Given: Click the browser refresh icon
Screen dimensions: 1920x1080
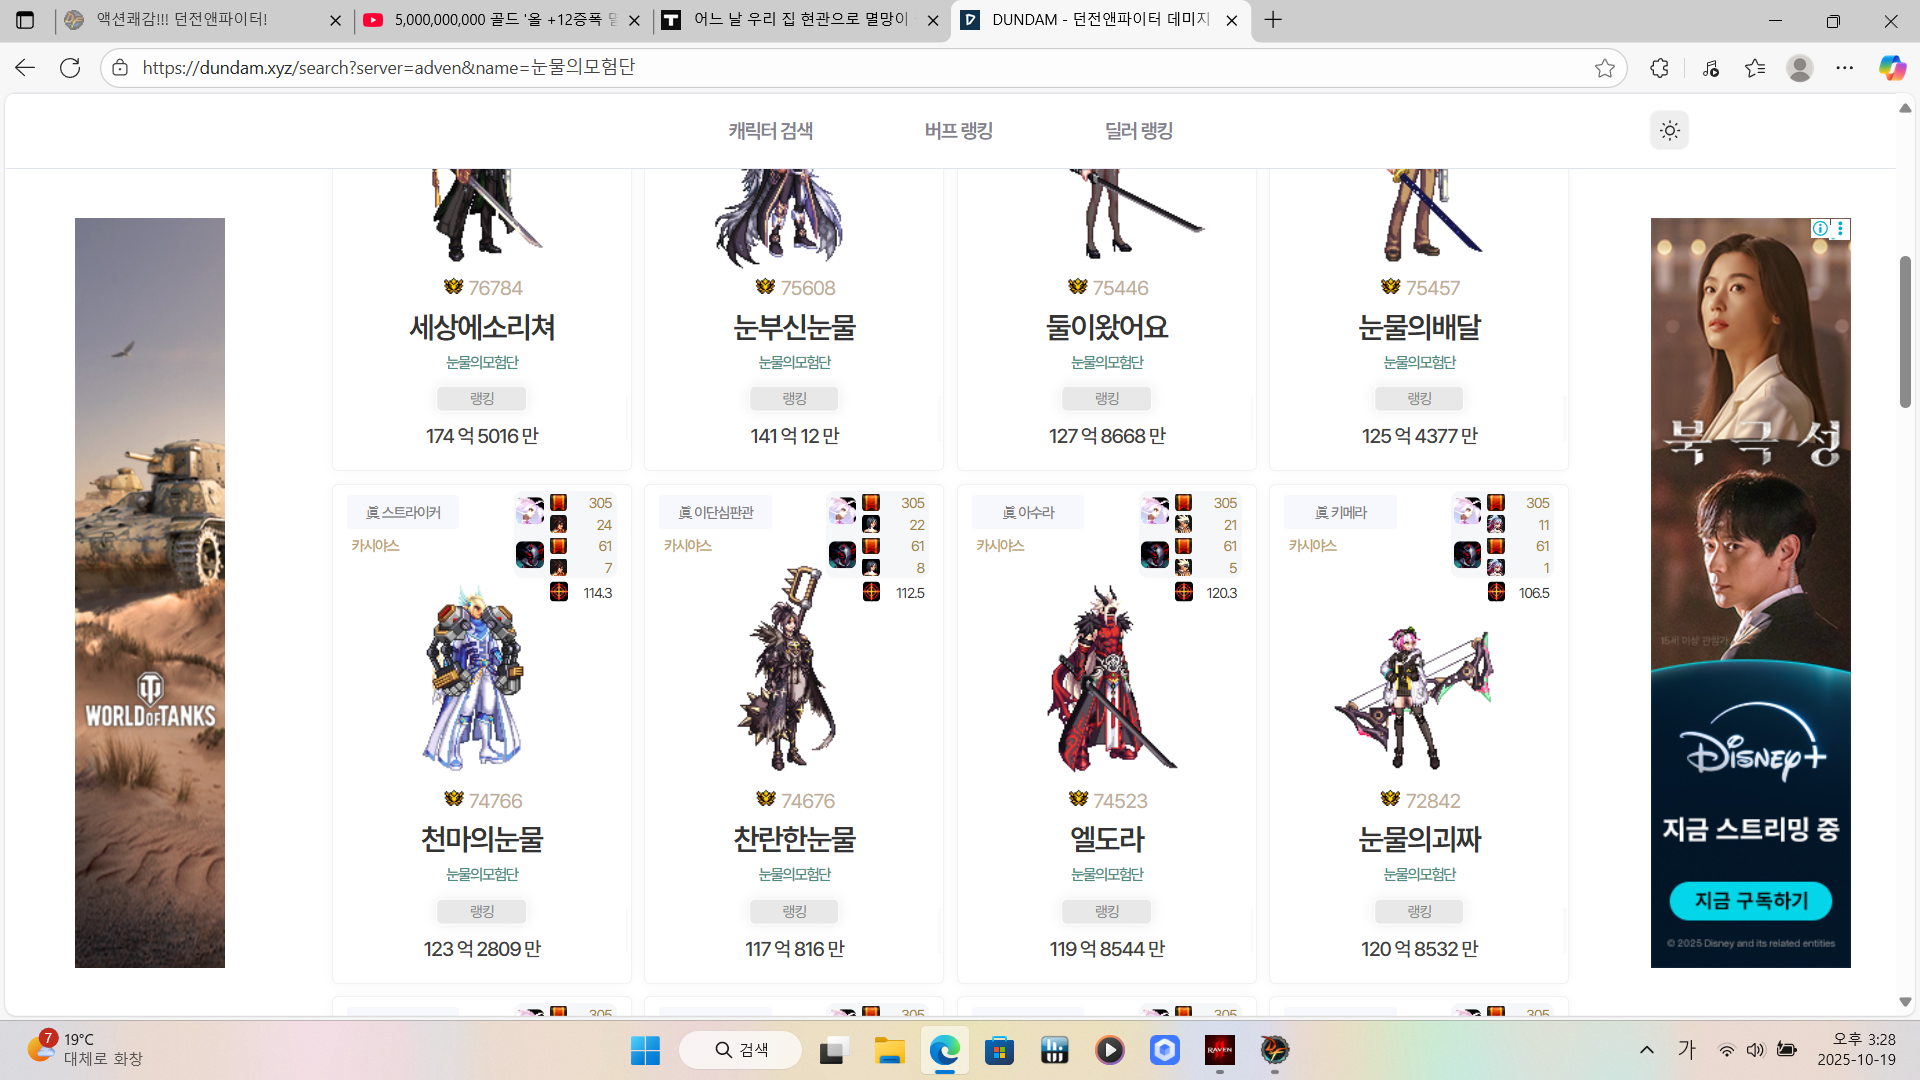Looking at the screenshot, I should coord(70,68).
